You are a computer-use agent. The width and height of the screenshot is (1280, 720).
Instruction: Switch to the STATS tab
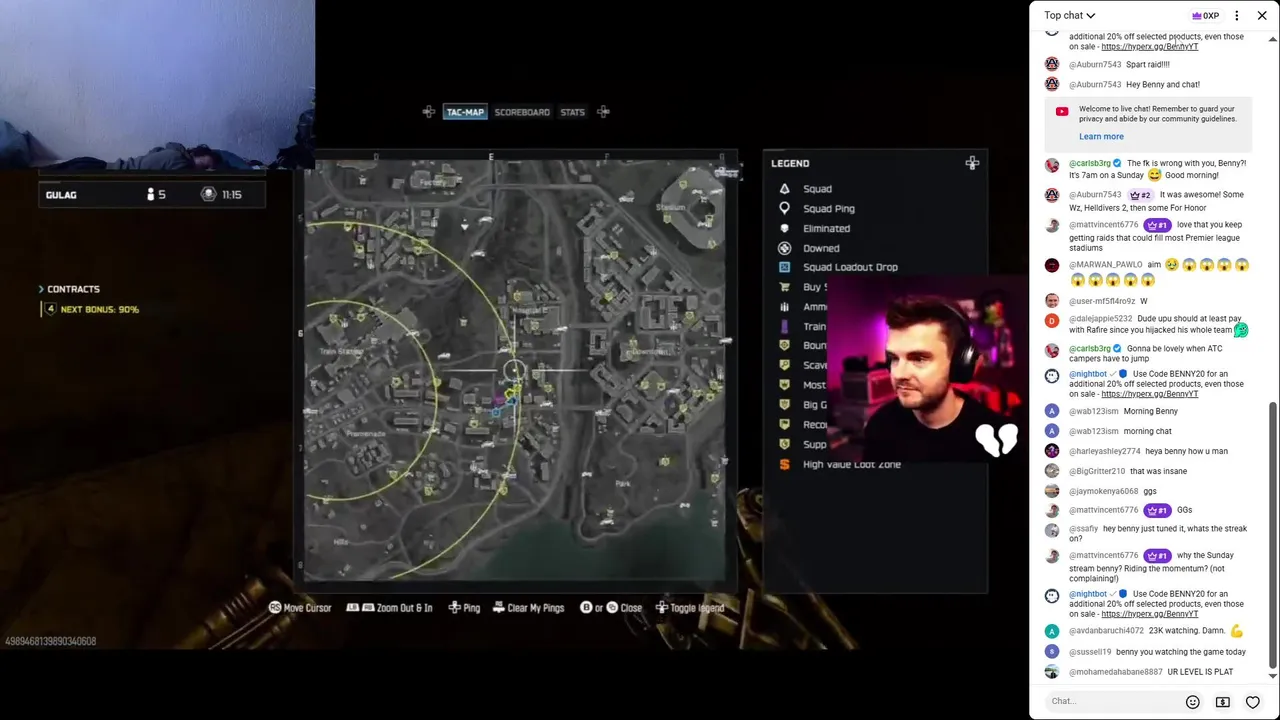(x=572, y=112)
